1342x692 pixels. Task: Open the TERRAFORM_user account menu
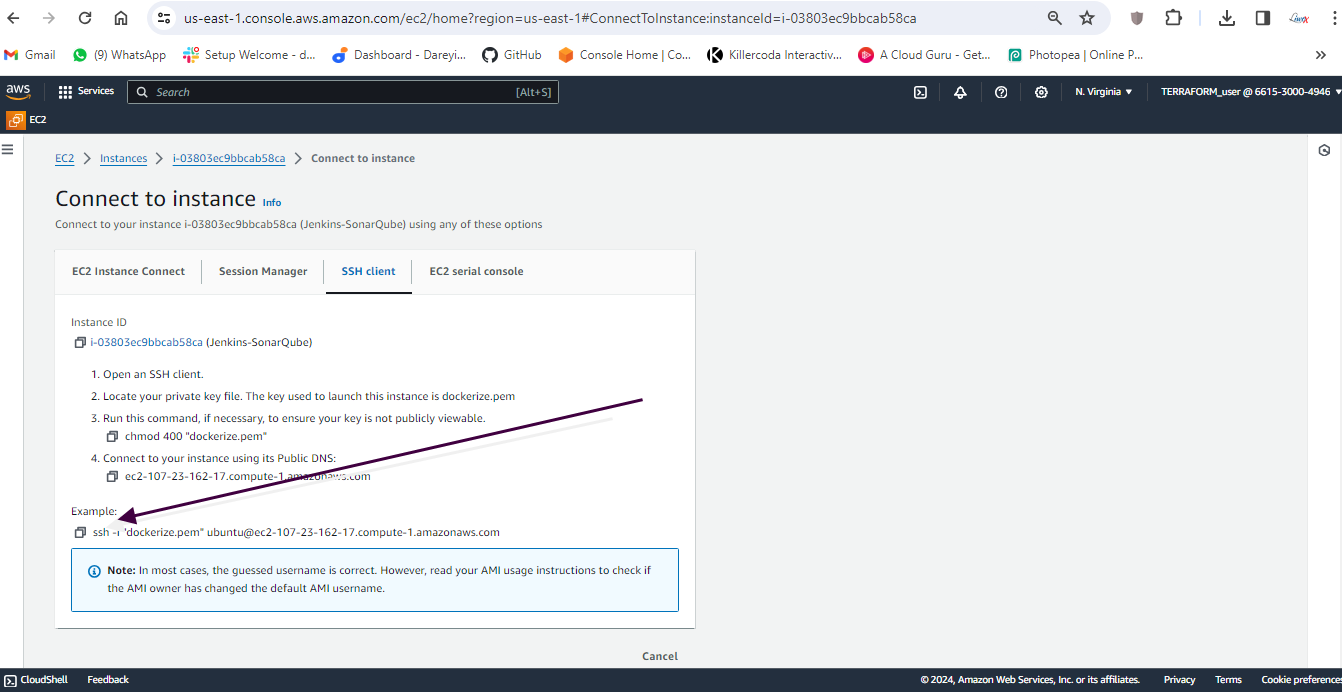[1250, 92]
